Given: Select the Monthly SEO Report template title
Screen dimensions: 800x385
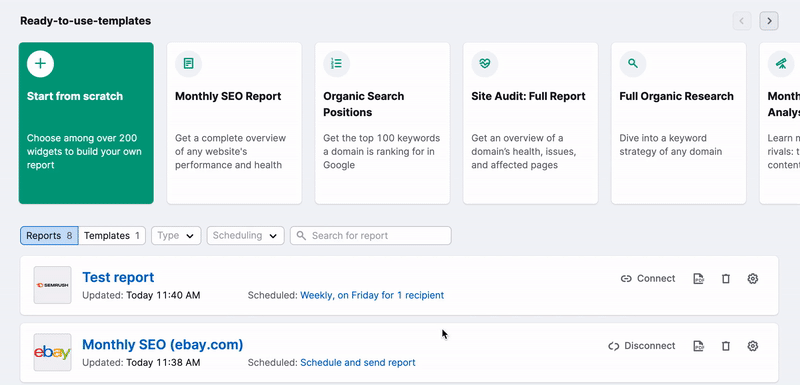Looking at the screenshot, I should (x=228, y=96).
